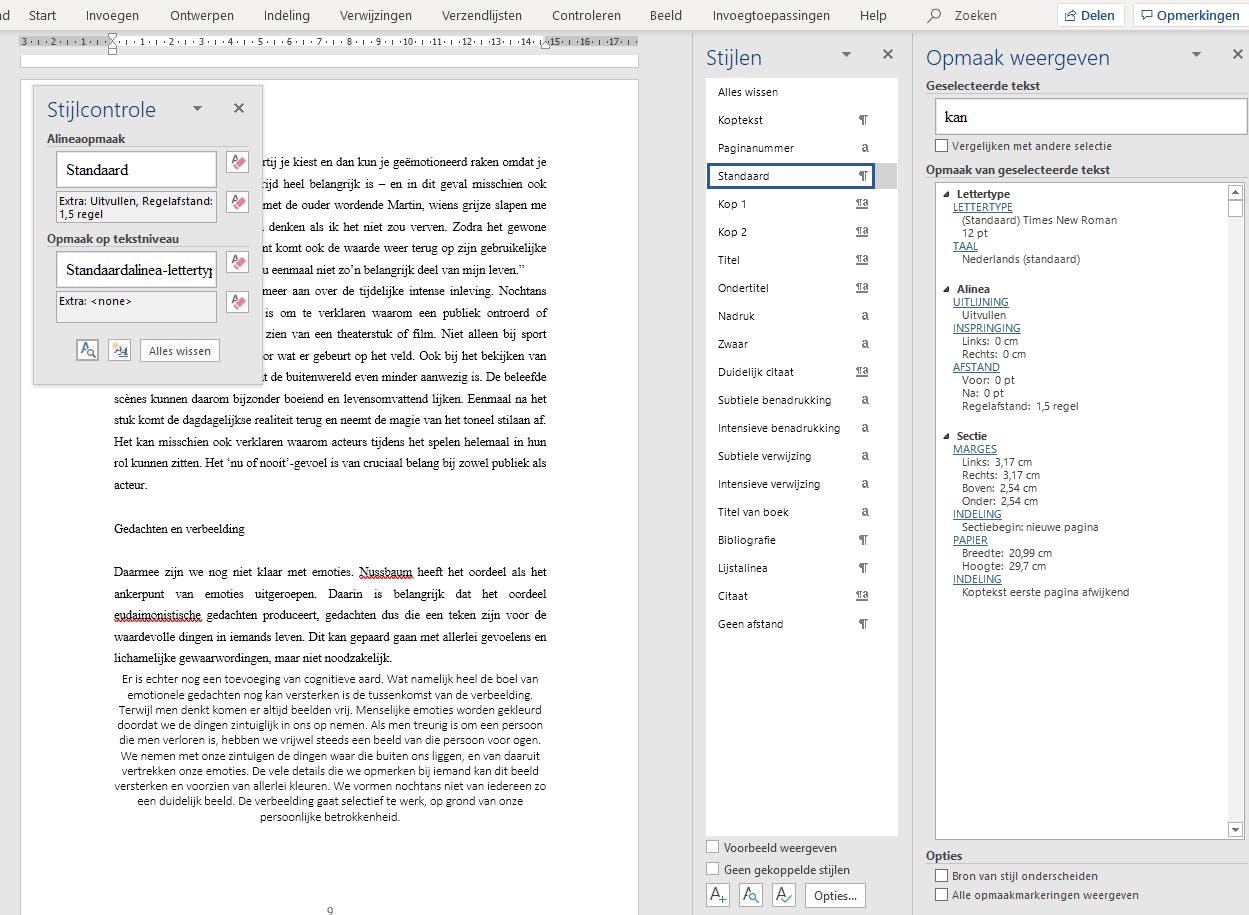
Task: Check Vergelijken met andere selectie
Action: (x=941, y=146)
